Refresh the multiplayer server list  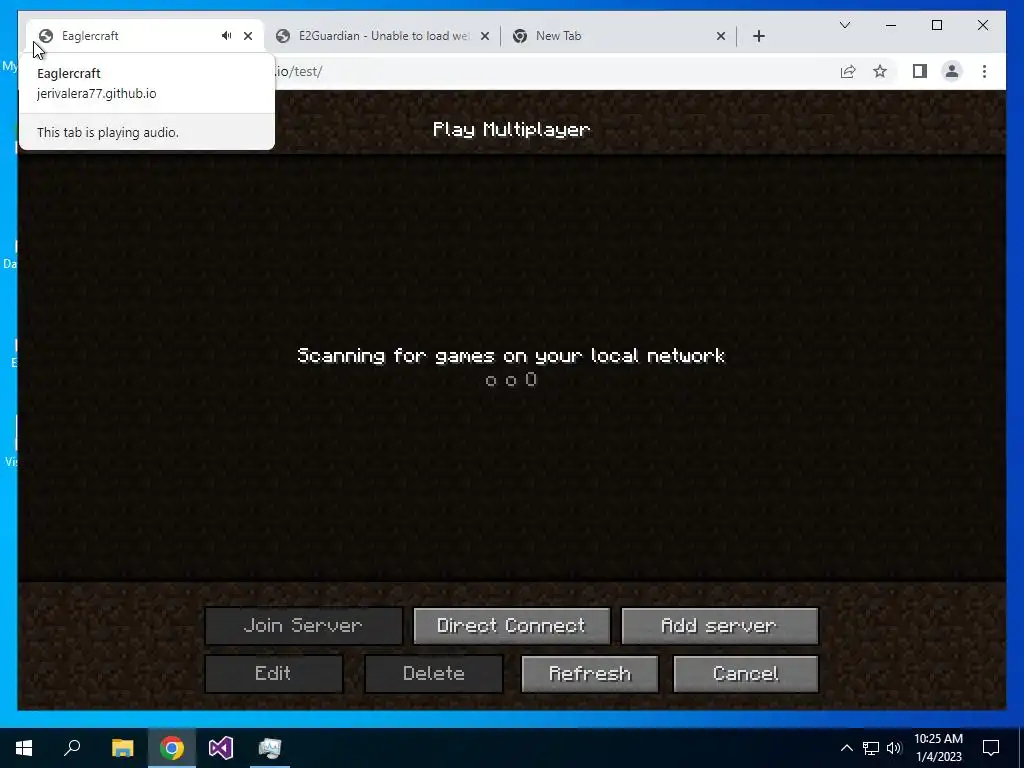(x=590, y=674)
